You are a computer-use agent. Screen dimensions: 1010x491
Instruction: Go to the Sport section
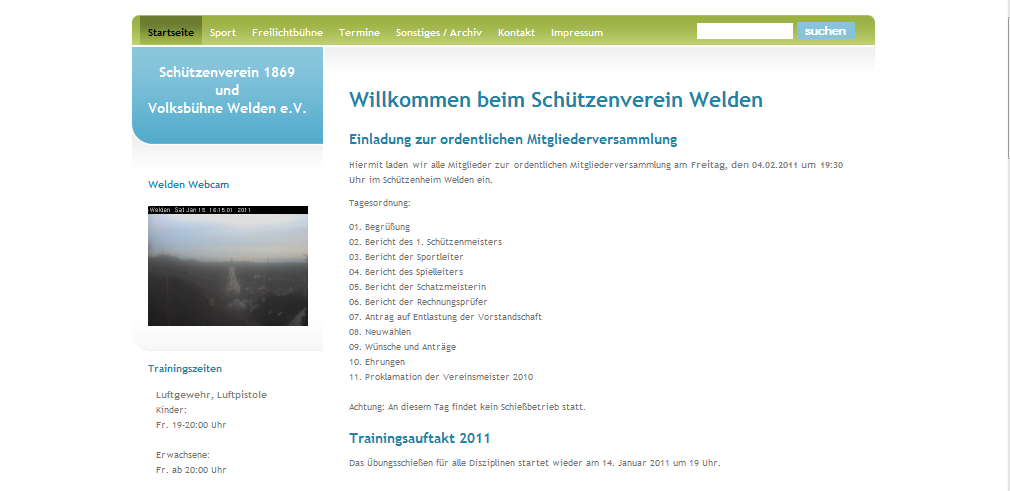click(223, 32)
